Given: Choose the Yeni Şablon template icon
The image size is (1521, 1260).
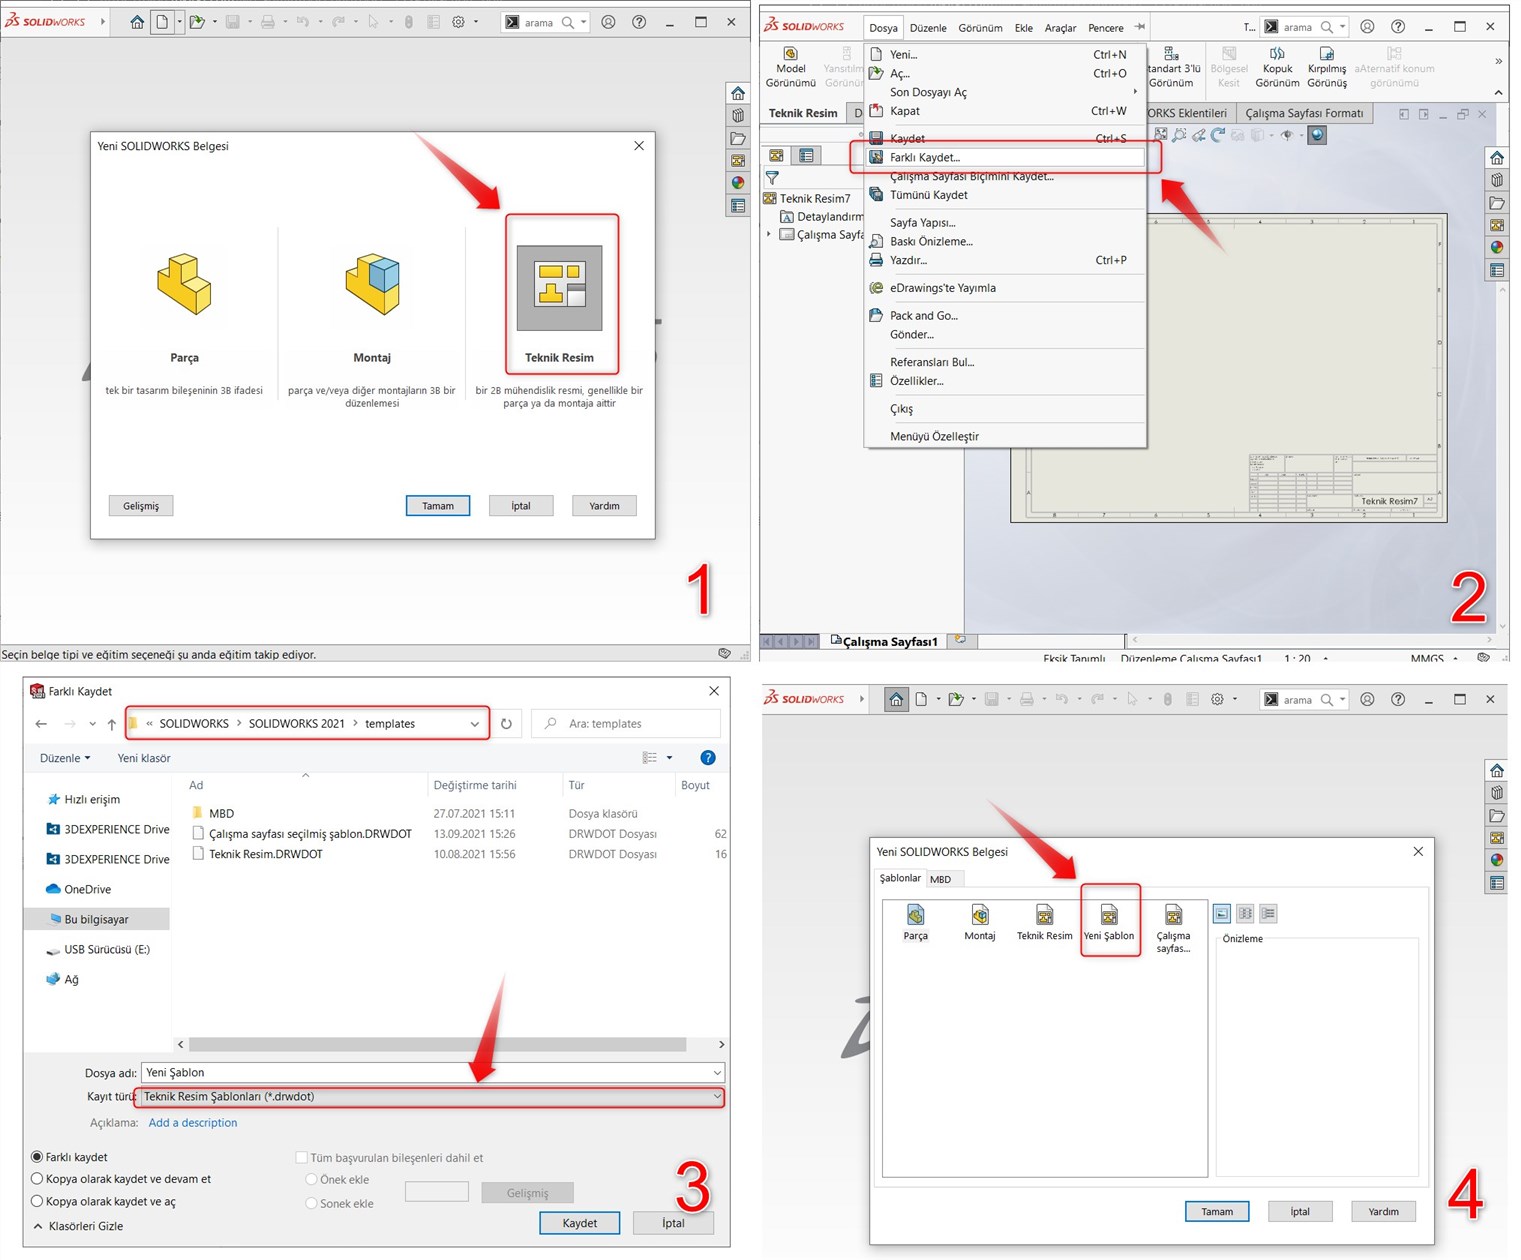Looking at the screenshot, I should coord(1109,922).
